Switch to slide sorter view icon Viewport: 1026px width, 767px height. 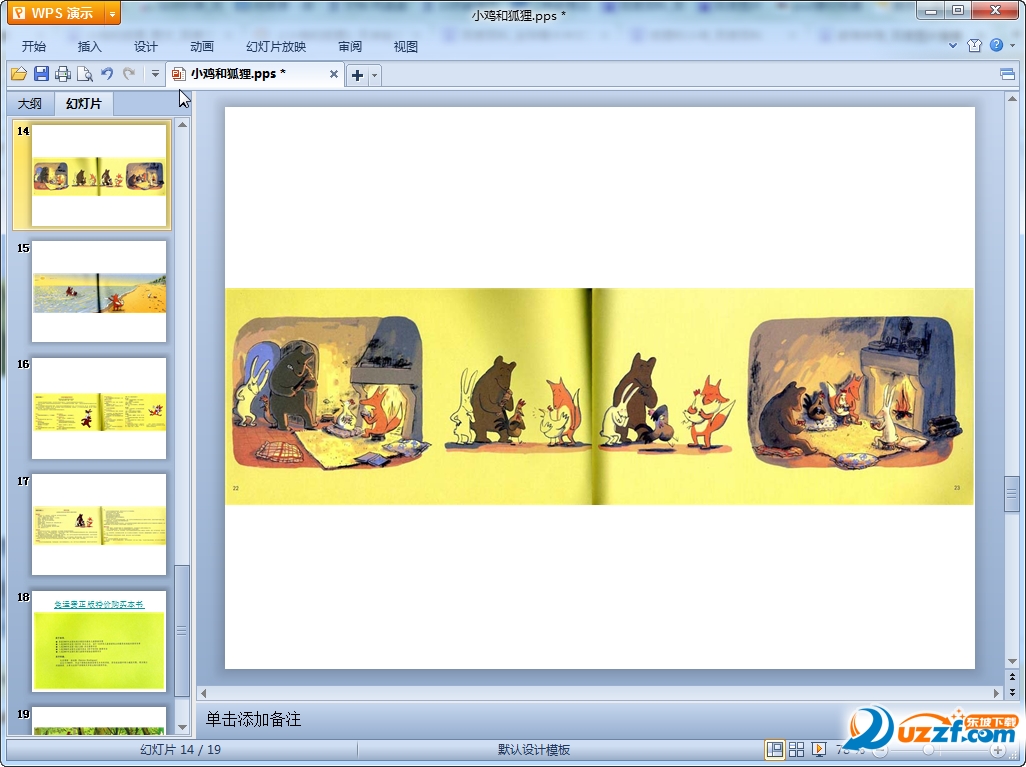tap(796, 749)
